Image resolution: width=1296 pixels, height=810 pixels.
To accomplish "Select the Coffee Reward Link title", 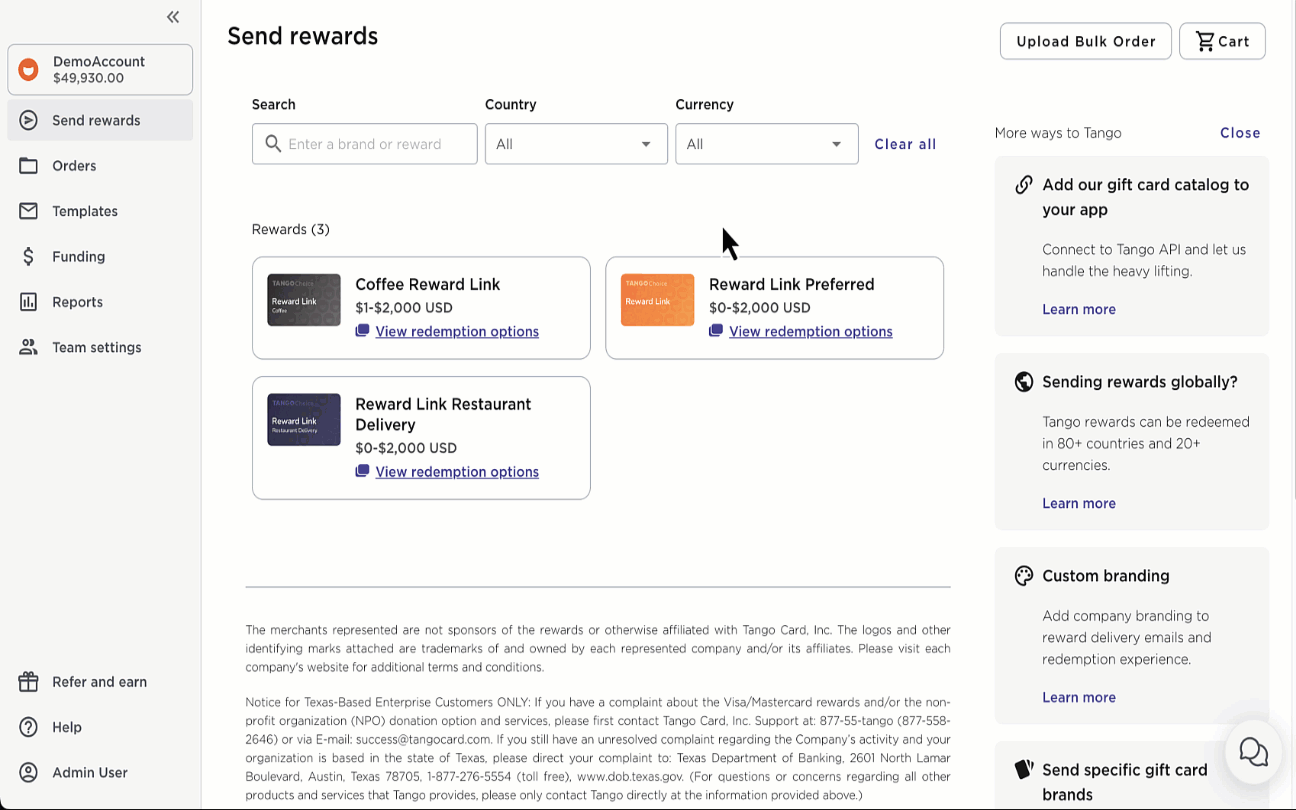I will 428,284.
